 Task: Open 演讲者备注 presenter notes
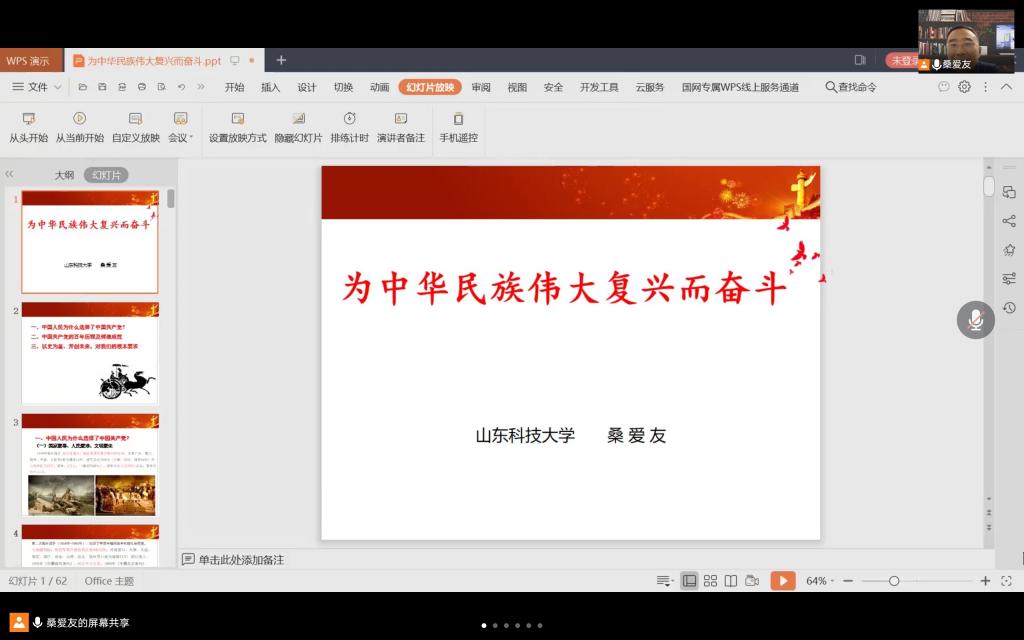click(x=400, y=127)
